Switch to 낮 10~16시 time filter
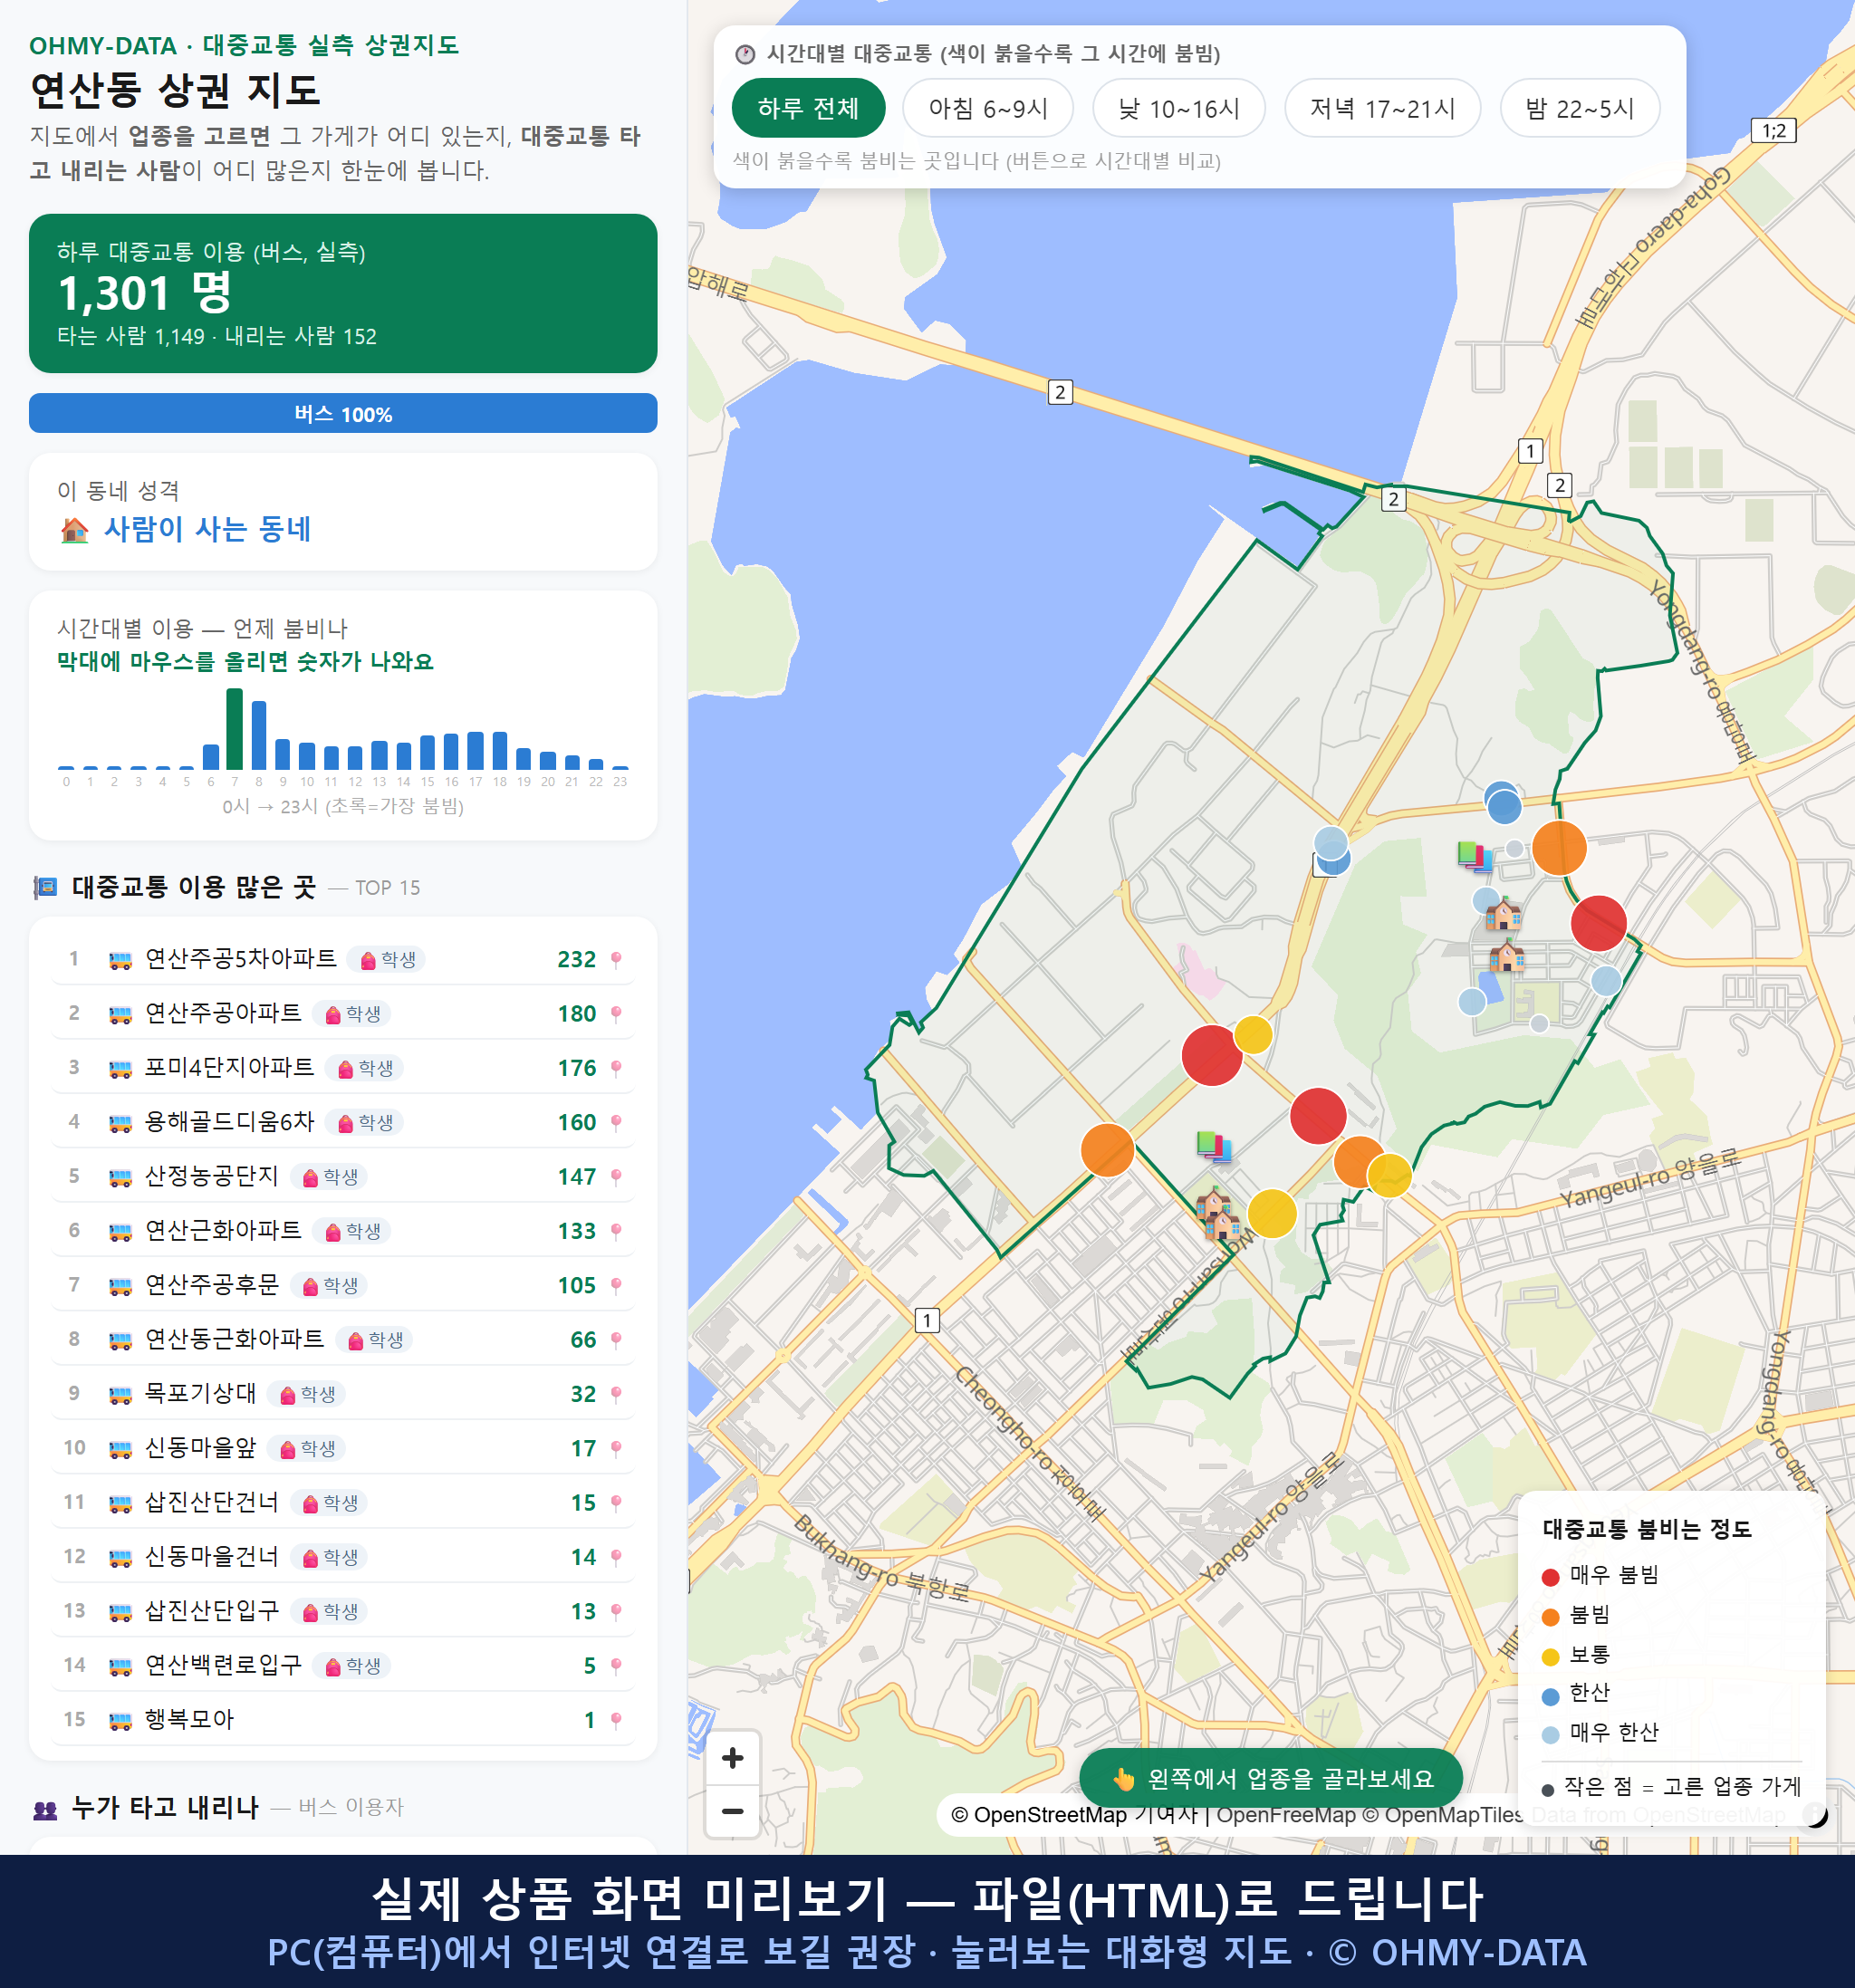The height and width of the screenshot is (1988, 1855). point(1178,108)
